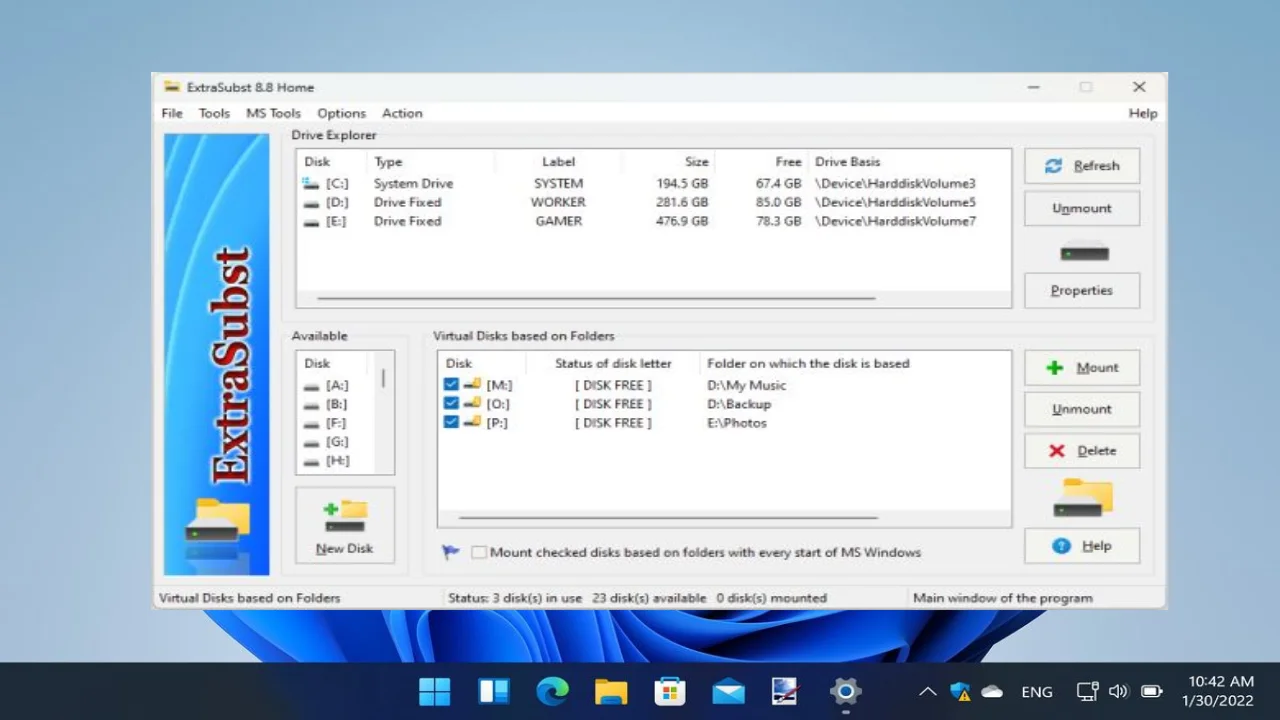1280x720 pixels.
Task: Click the OneDrive cloud tray icon
Action: tap(993, 691)
